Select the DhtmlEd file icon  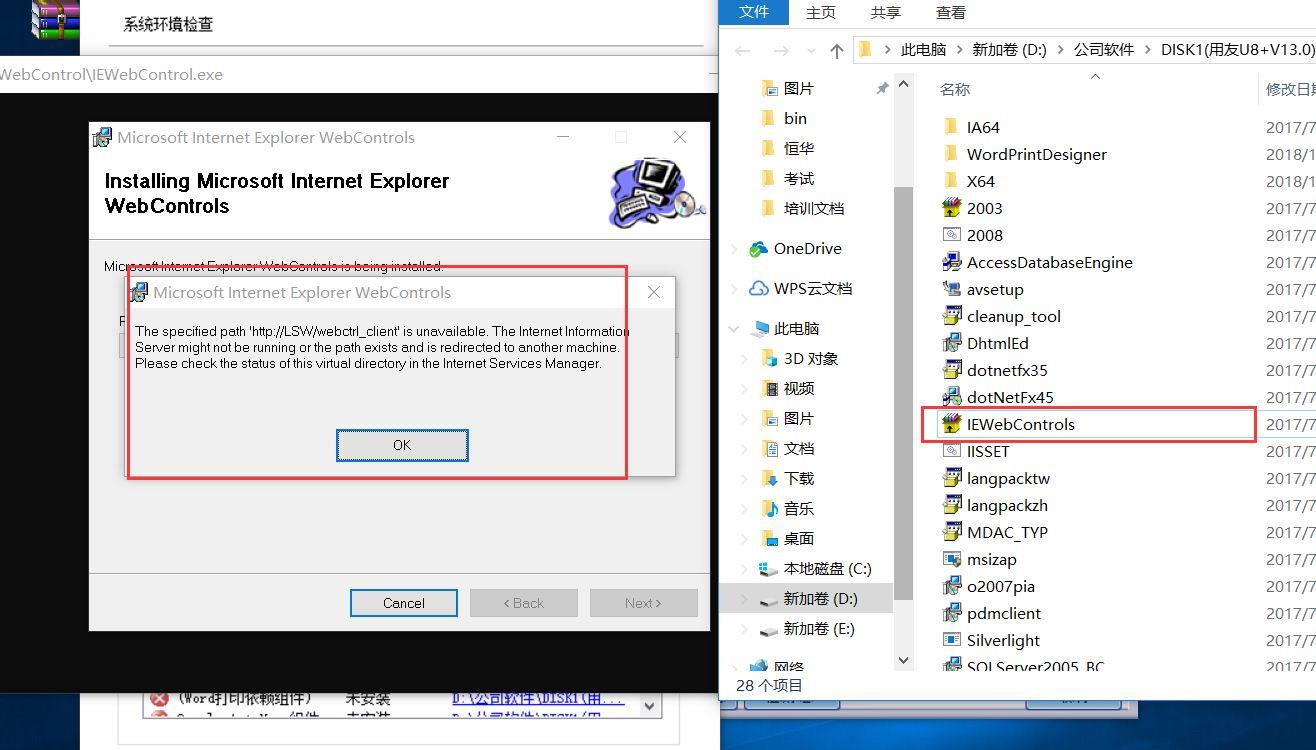(952, 343)
